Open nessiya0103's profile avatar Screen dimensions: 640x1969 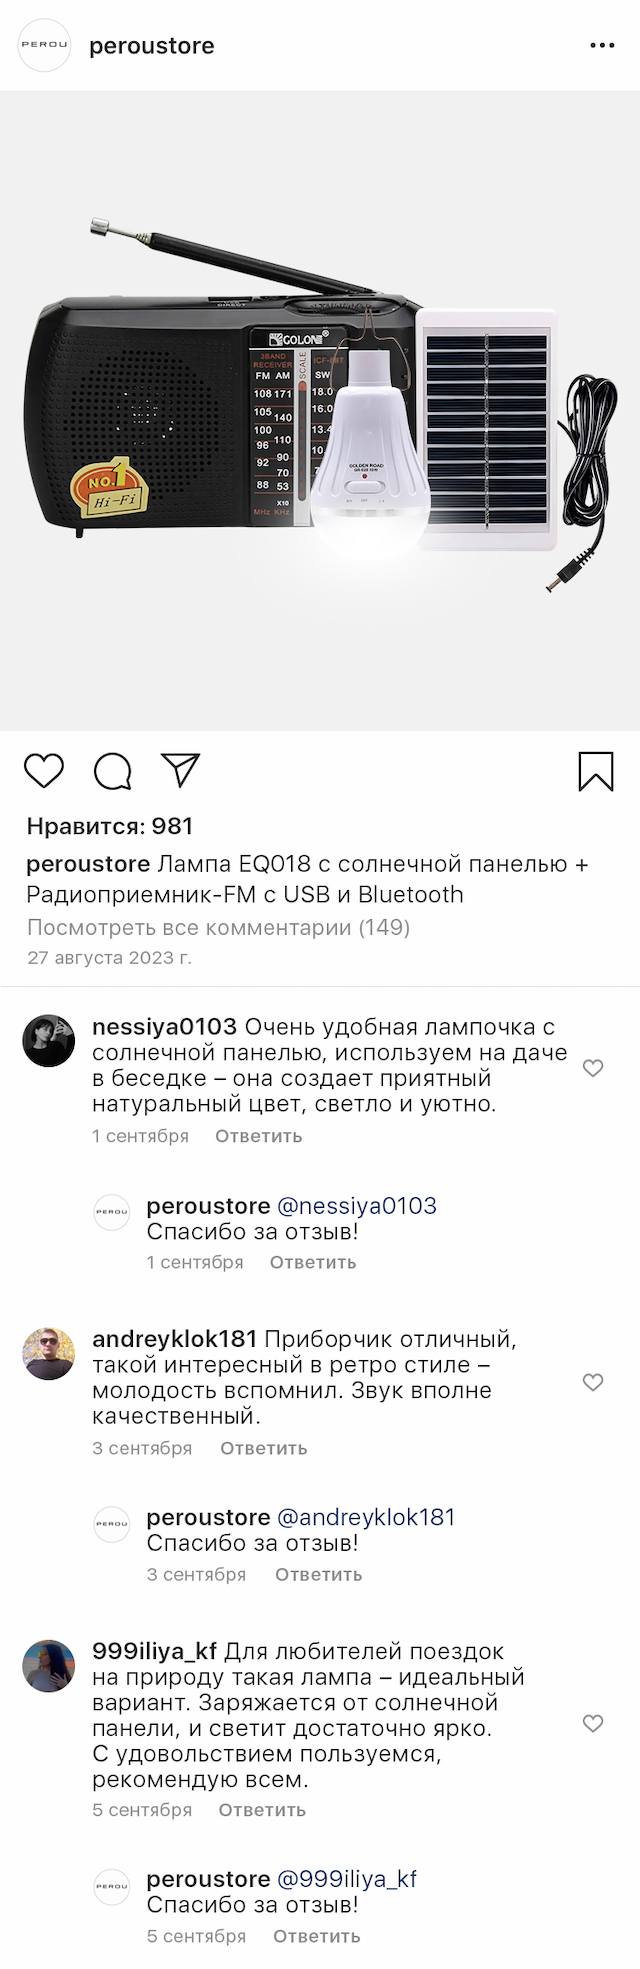49,1040
